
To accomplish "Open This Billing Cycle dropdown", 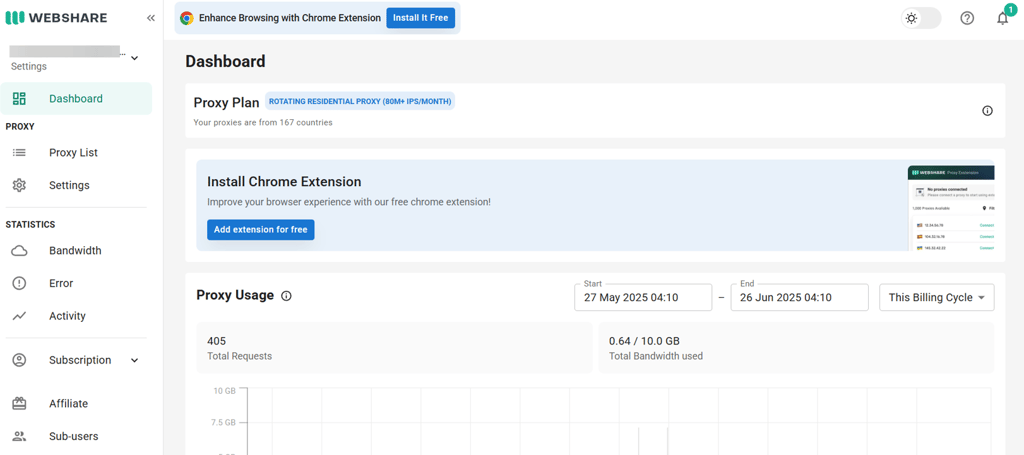I will 937,298.
